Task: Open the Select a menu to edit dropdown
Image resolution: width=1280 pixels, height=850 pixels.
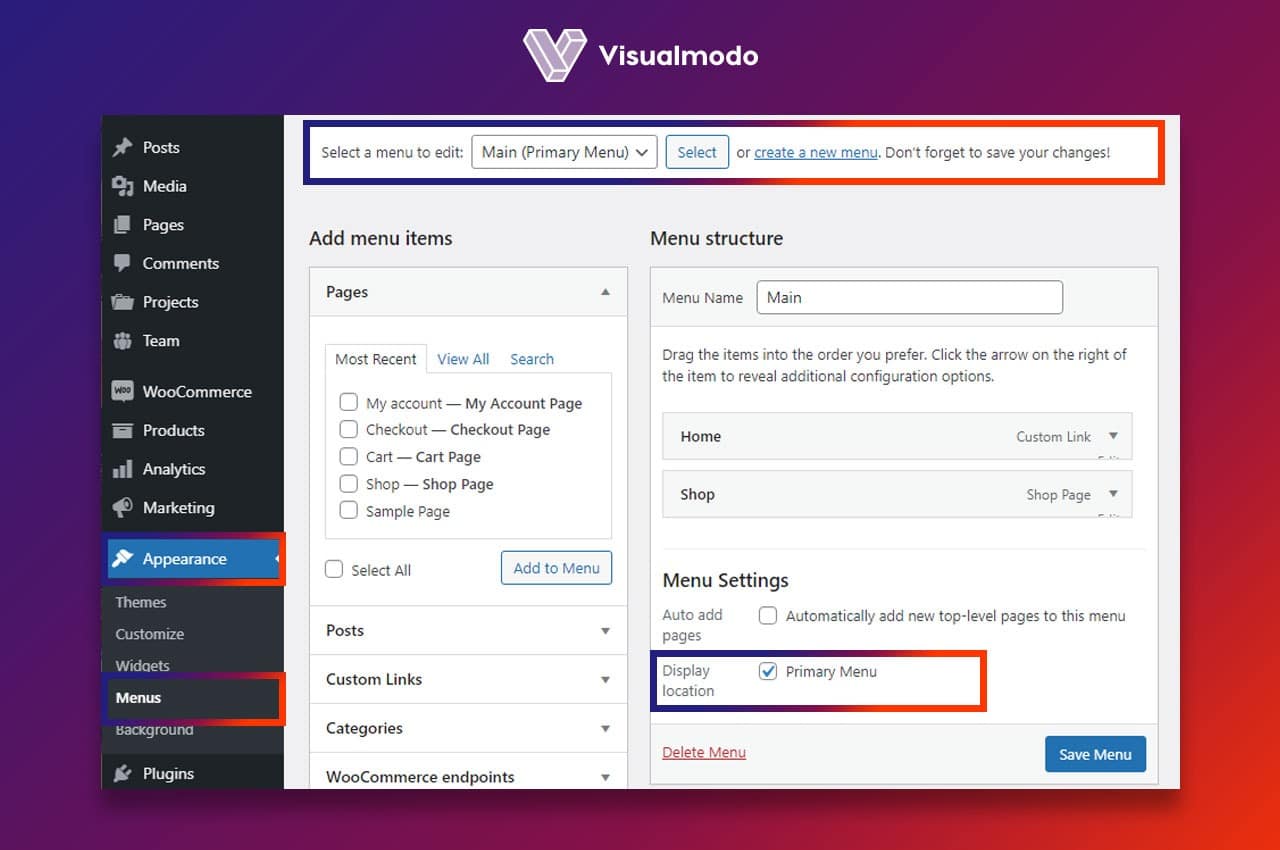Action: coord(563,151)
